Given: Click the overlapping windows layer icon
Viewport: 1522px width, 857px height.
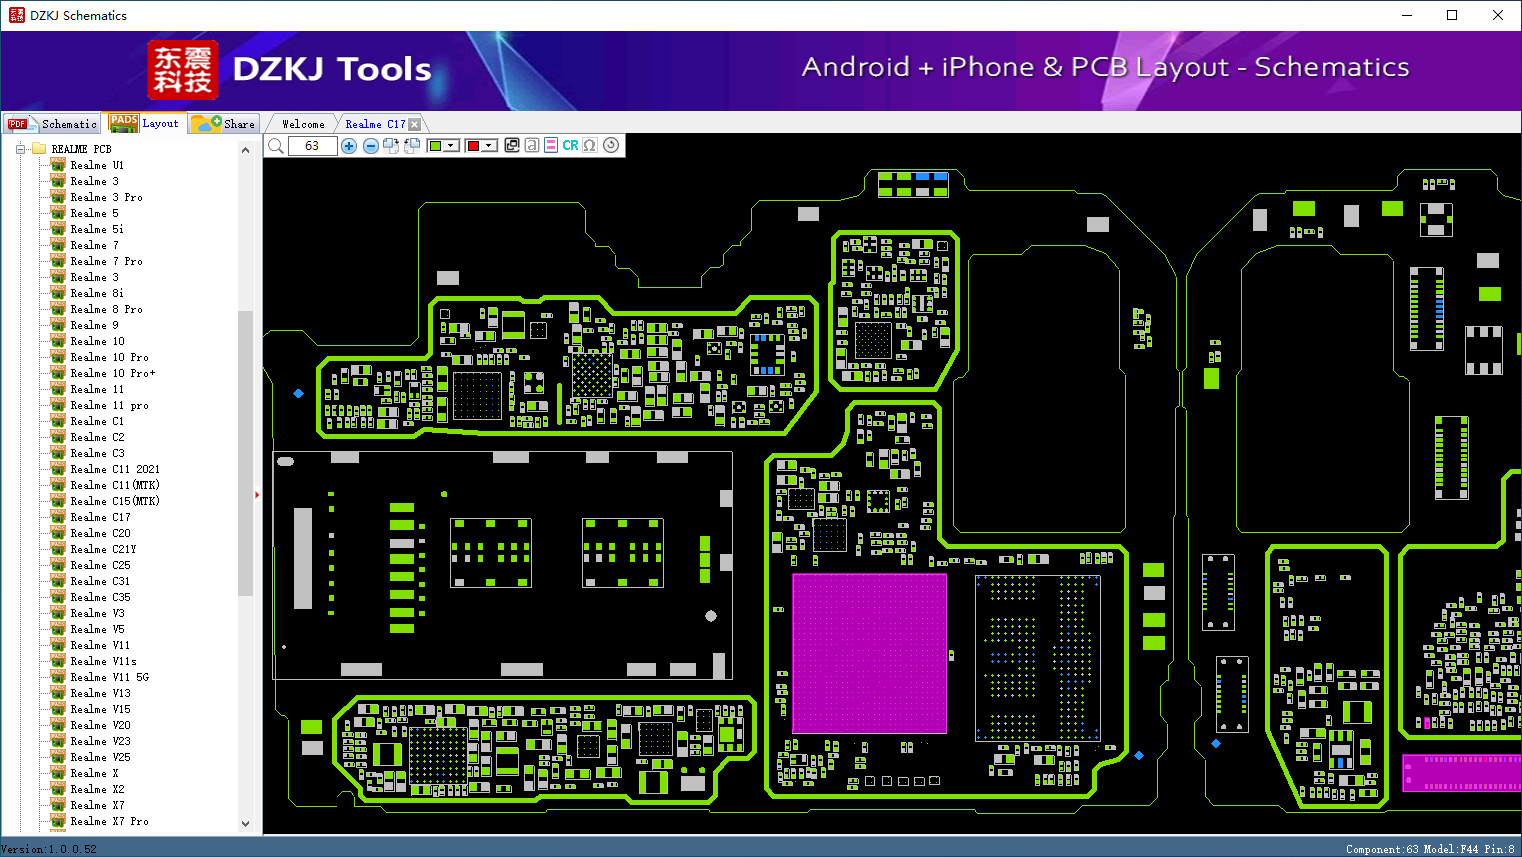Looking at the screenshot, I should coord(512,145).
